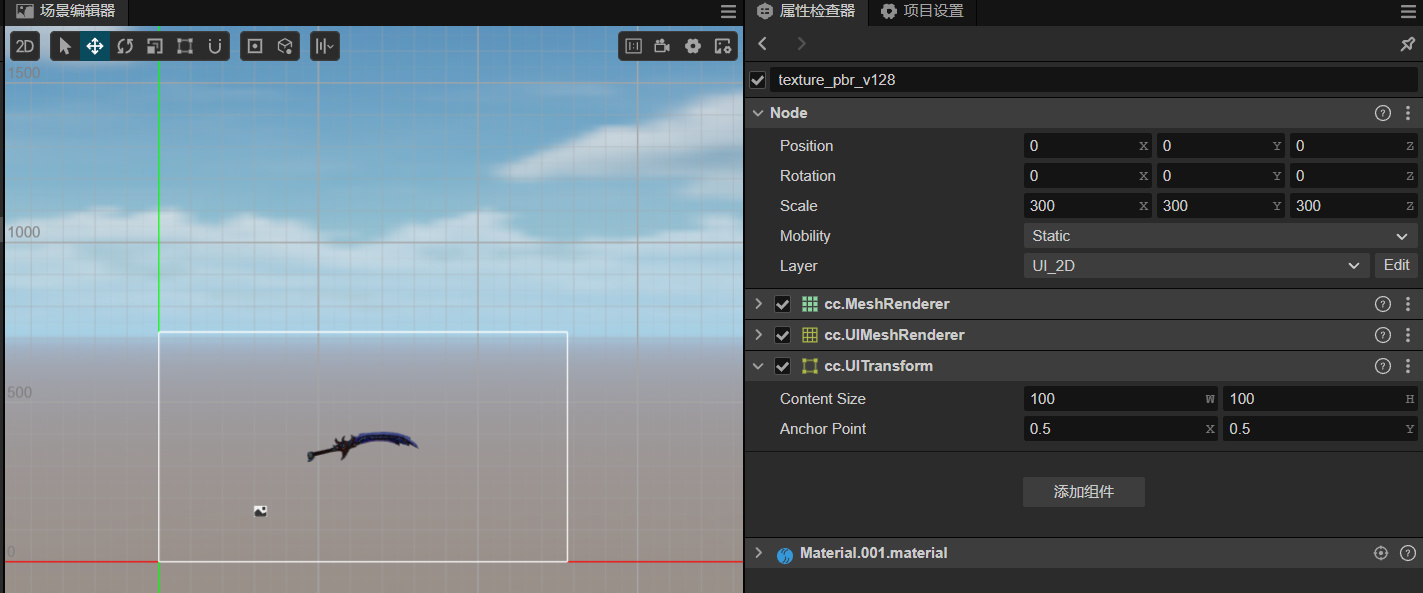Image resolution: width=1423 pixels, height=593 pixels.
Task: Edit Scale X field
Action: pyautogui.click(x=1088, y=206)
